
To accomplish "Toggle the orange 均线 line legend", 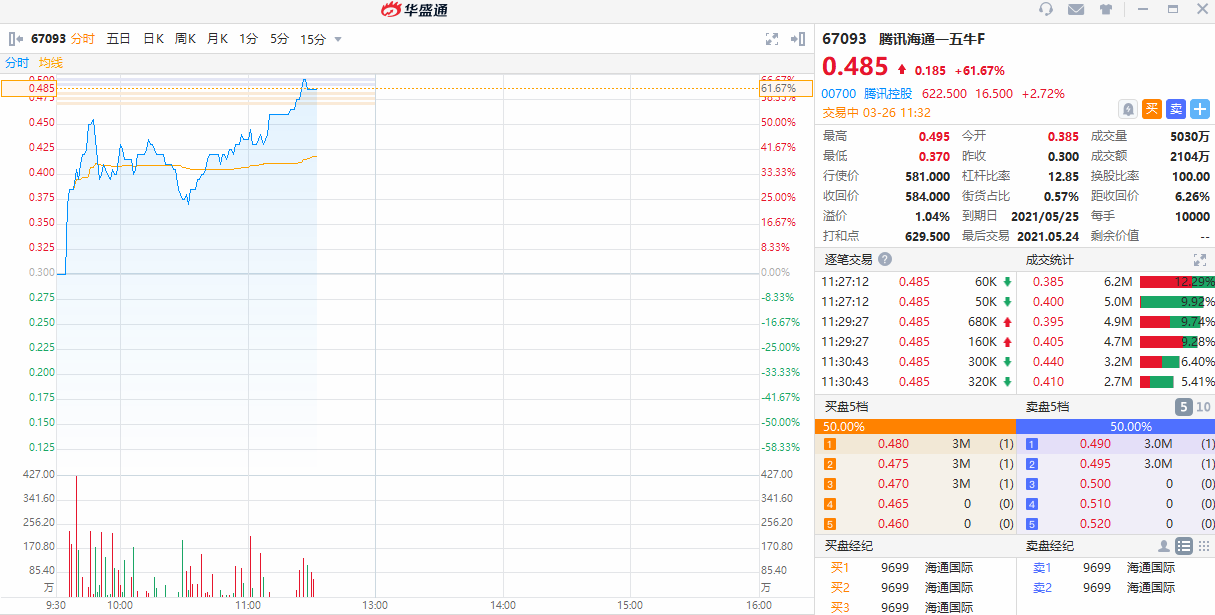I will (x=50, y=63).
